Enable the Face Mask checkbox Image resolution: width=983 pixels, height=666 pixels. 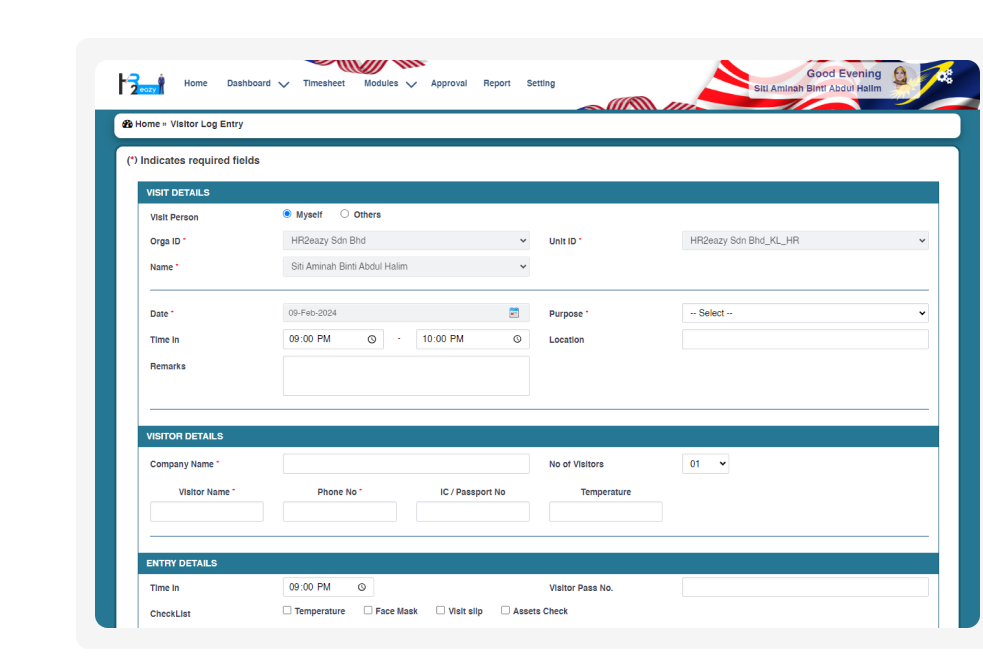click(x=368, y=610)
